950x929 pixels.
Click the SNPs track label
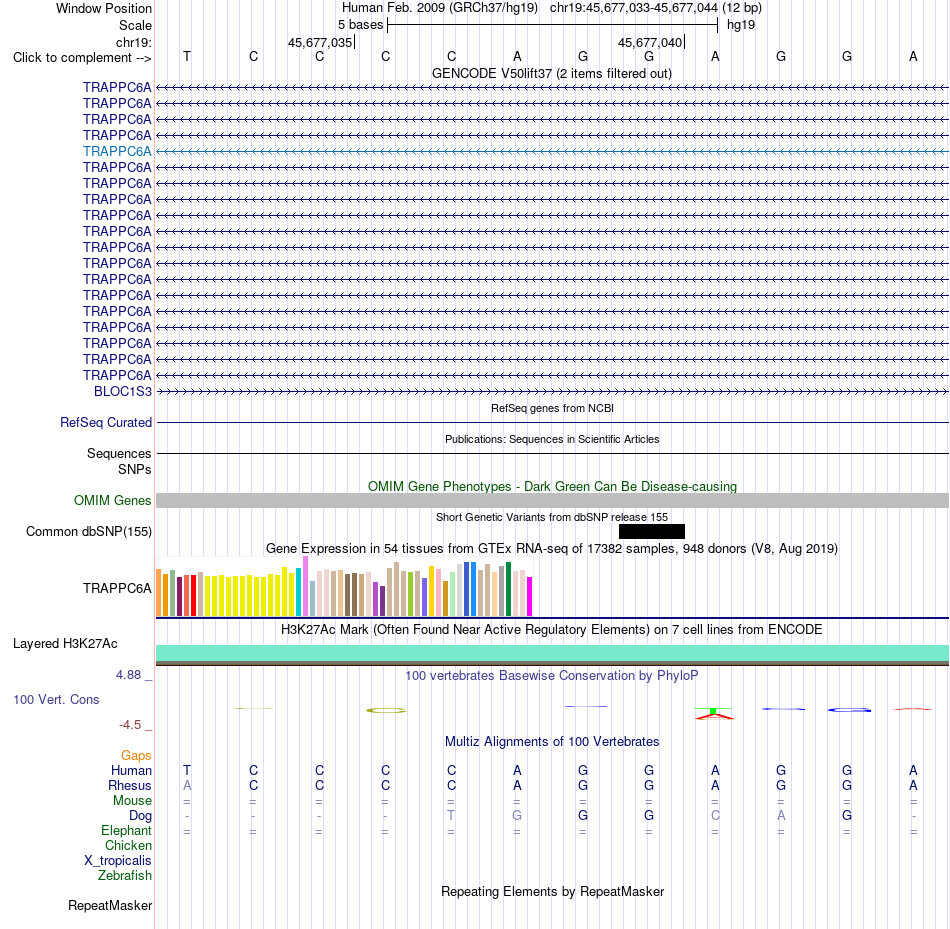click(135, 470)
